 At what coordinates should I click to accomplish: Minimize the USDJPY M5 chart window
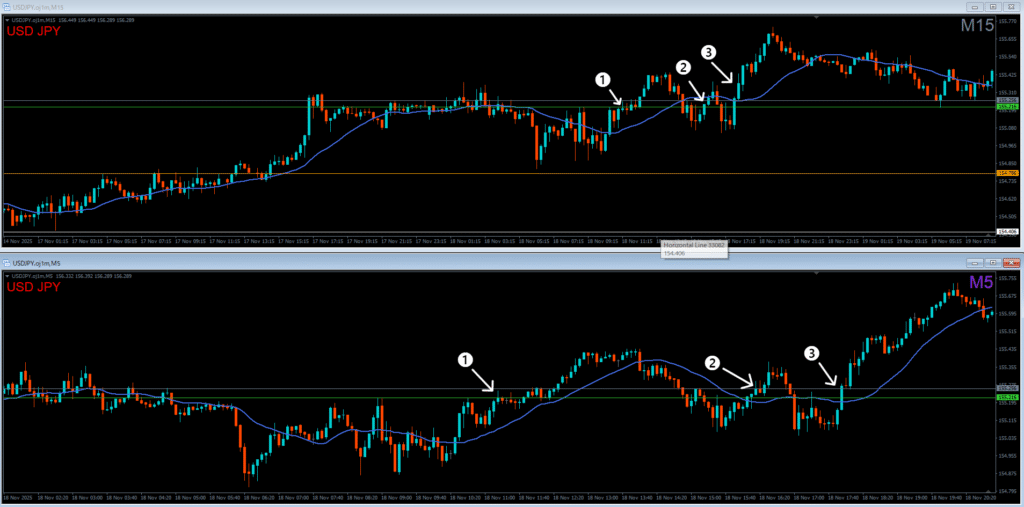(976, 262)
